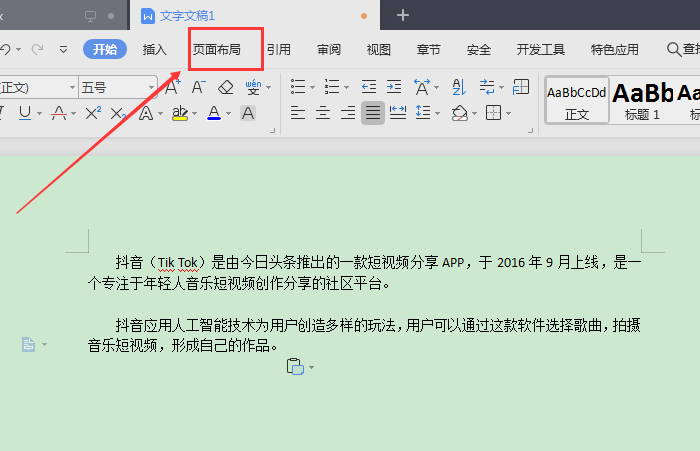Click the decrease indent icon
The width and height of the screenshot is (700, 451).
(369, 87)
